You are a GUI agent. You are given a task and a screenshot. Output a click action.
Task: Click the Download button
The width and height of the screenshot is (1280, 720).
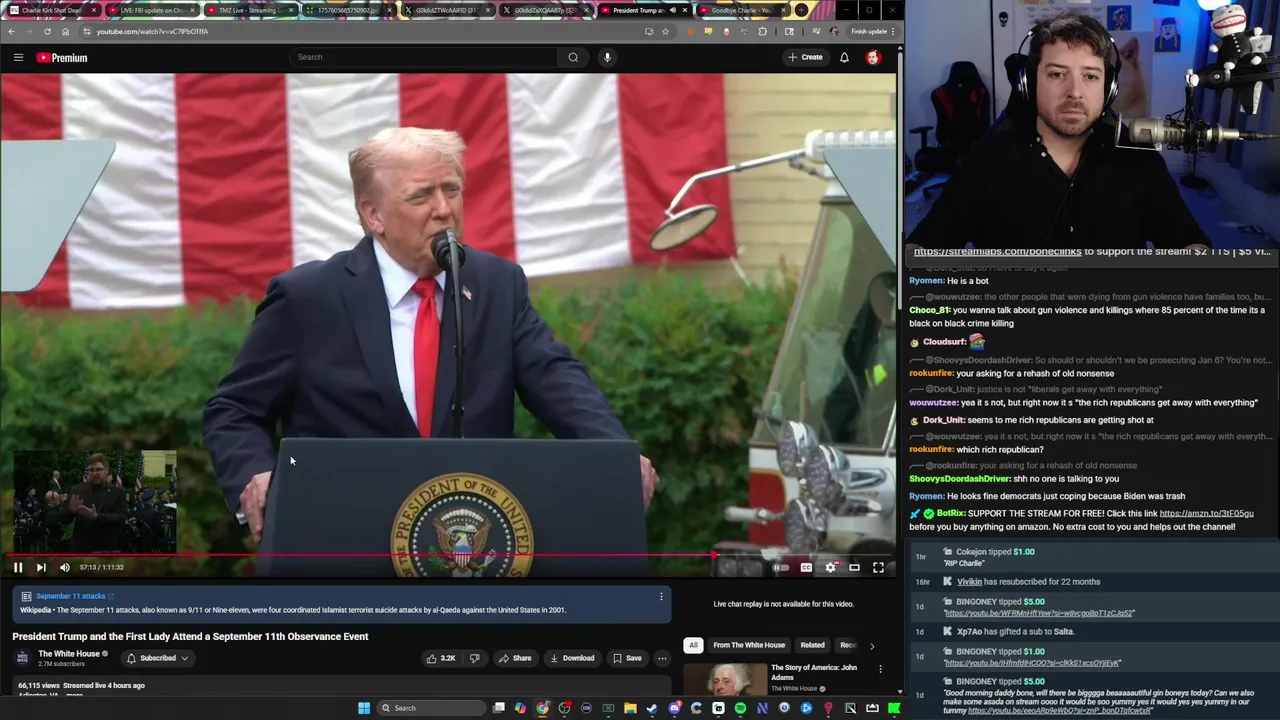click(x=572, y=658)
